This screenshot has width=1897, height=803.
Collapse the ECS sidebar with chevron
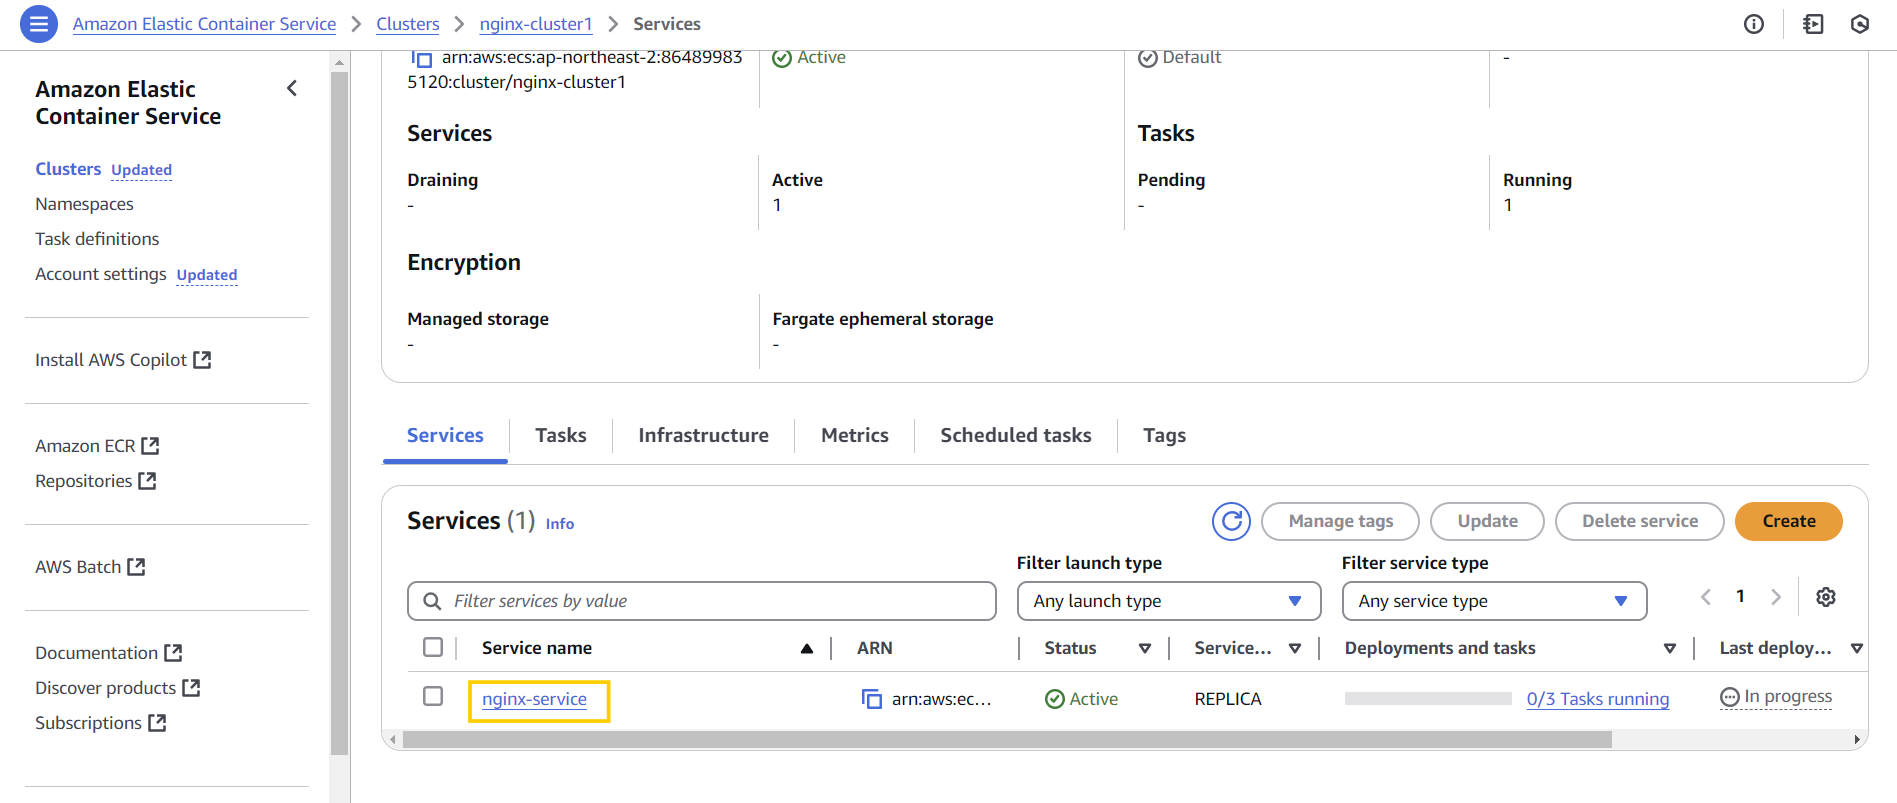coord(292,89)
